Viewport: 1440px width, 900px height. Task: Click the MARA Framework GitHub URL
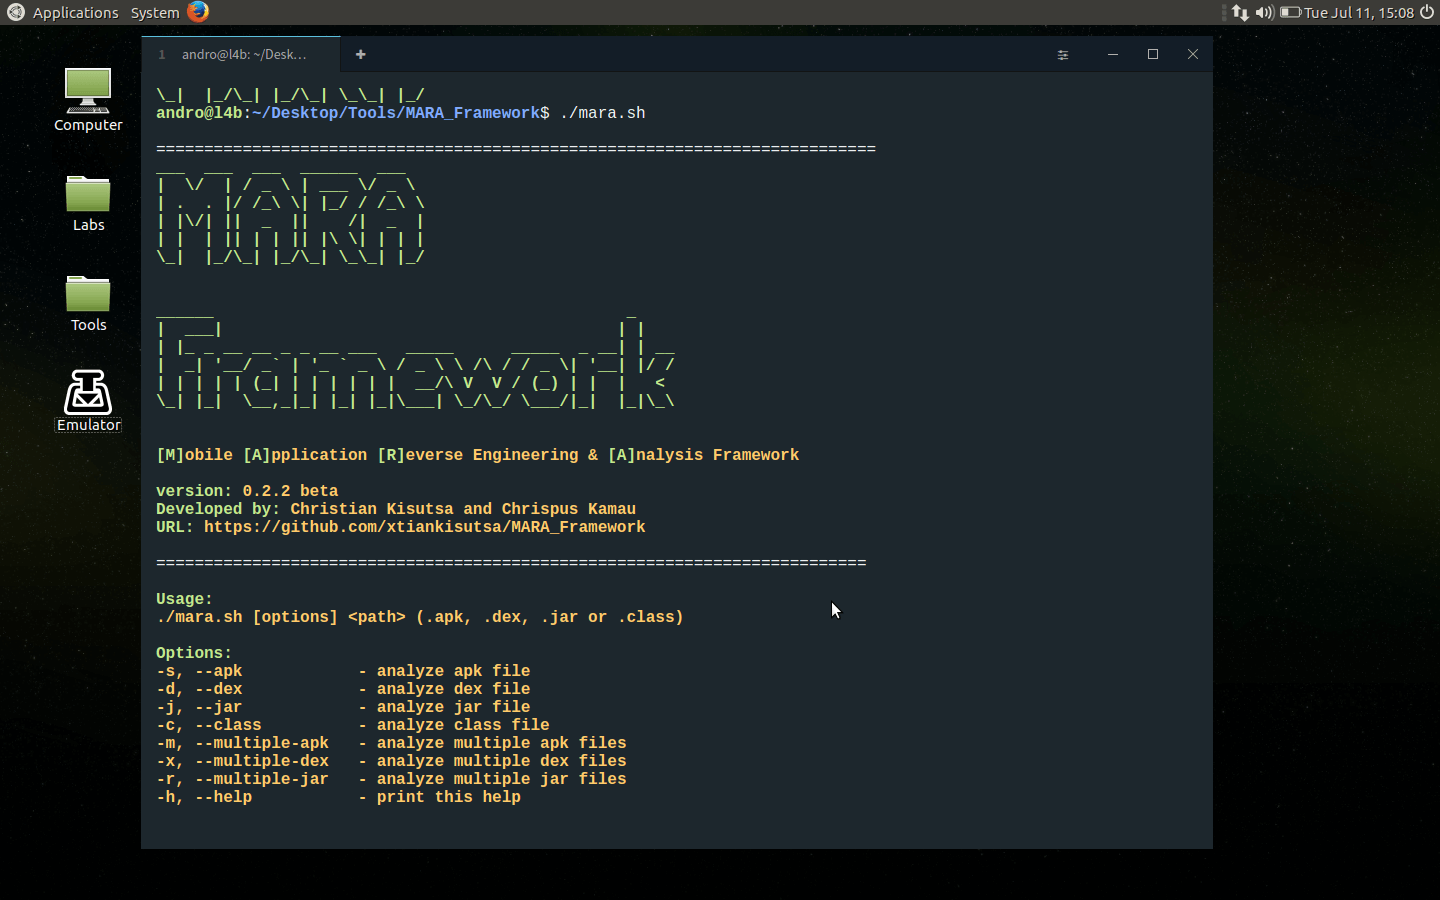[x=424, y=527]
